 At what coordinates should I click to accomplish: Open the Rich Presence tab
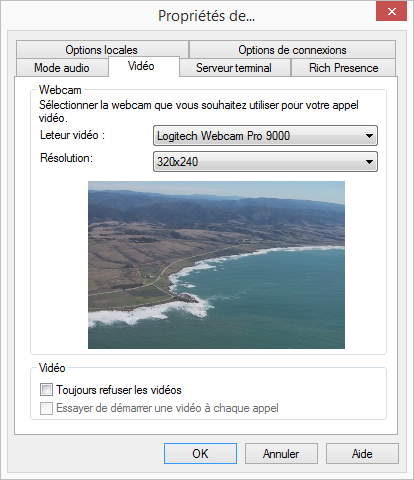click(343, 68)
